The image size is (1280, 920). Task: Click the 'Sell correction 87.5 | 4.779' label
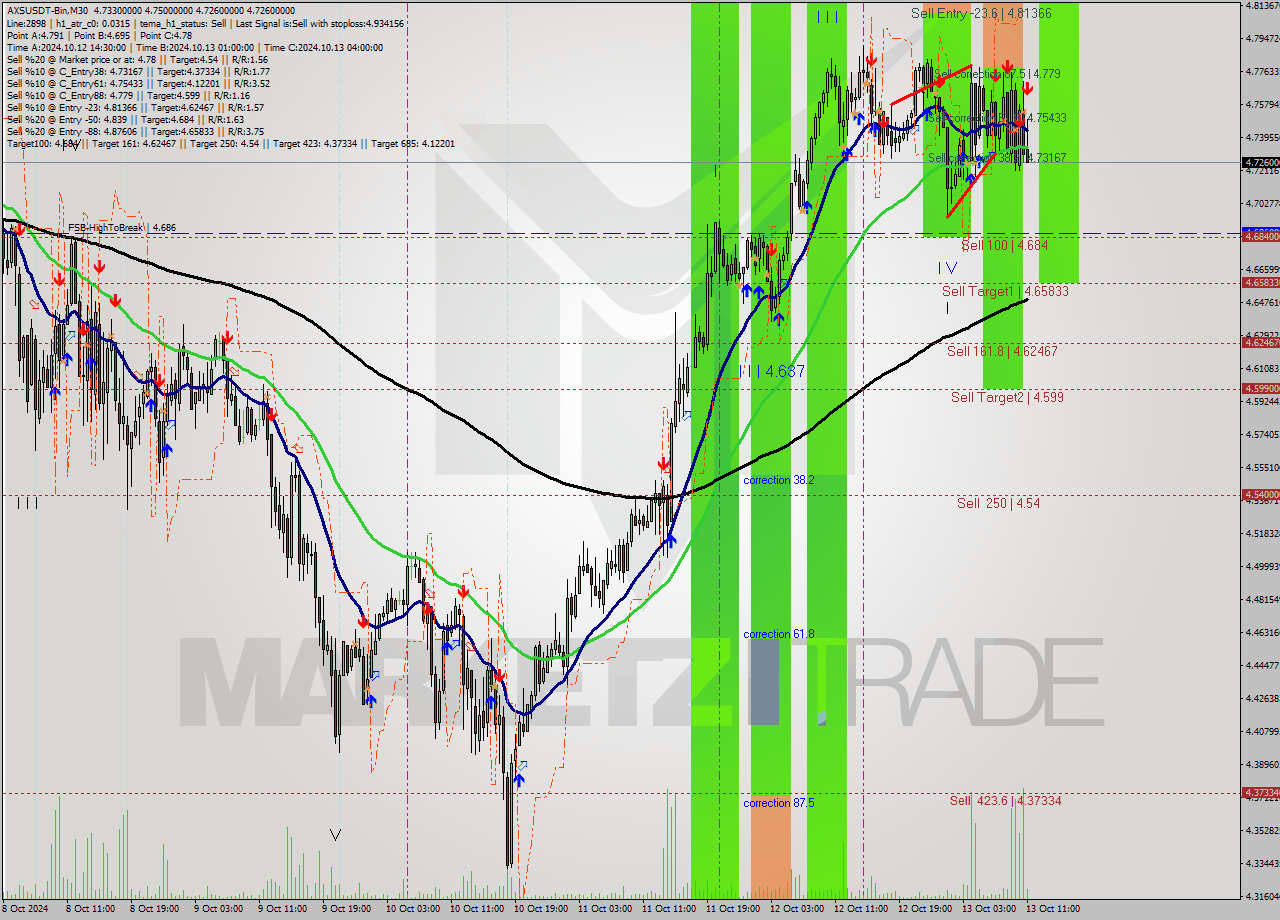pos(996,74)
